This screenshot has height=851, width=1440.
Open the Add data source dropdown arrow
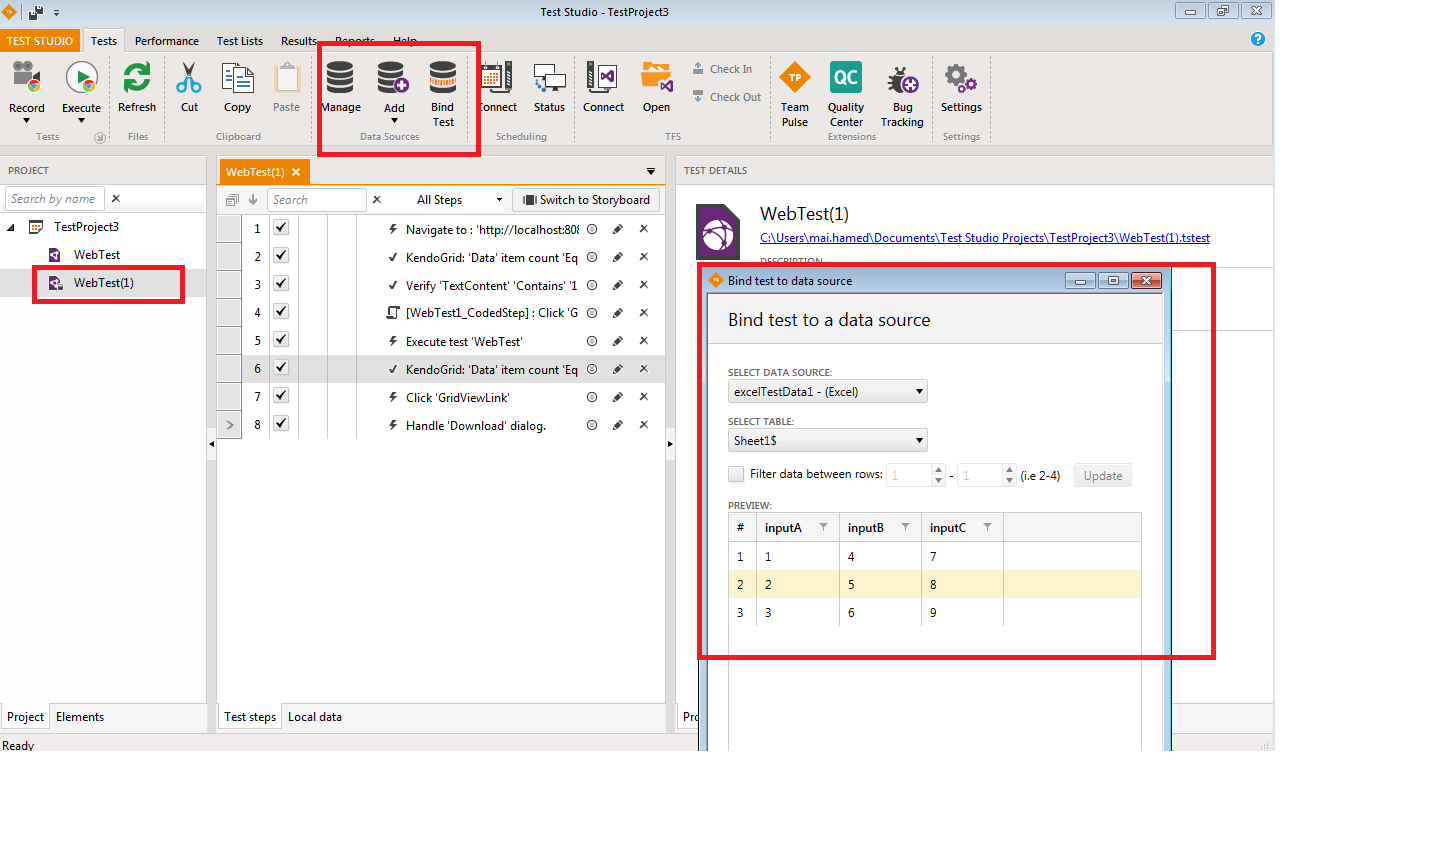(394, 121)
